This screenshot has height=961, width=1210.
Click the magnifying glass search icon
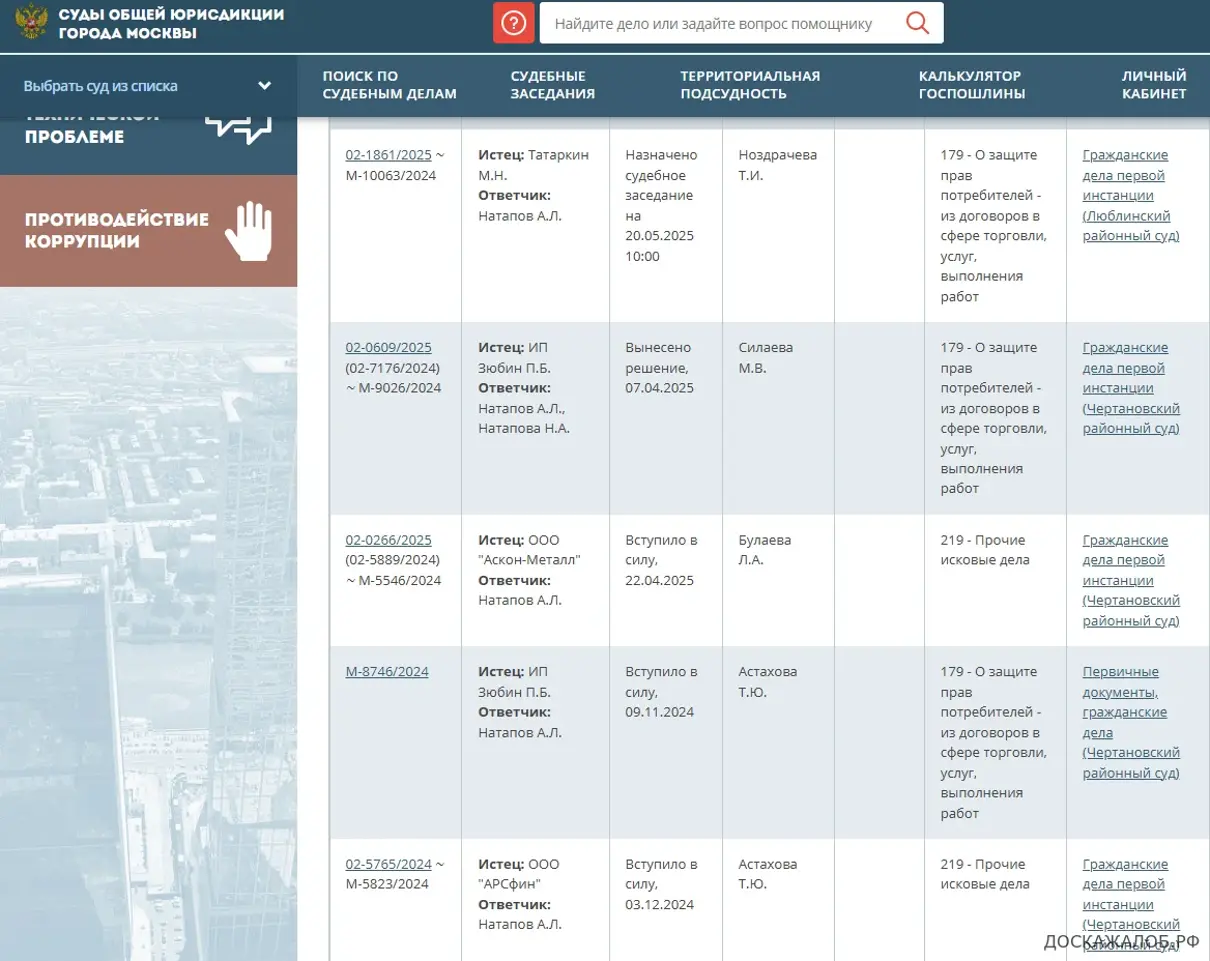(917, 23)
